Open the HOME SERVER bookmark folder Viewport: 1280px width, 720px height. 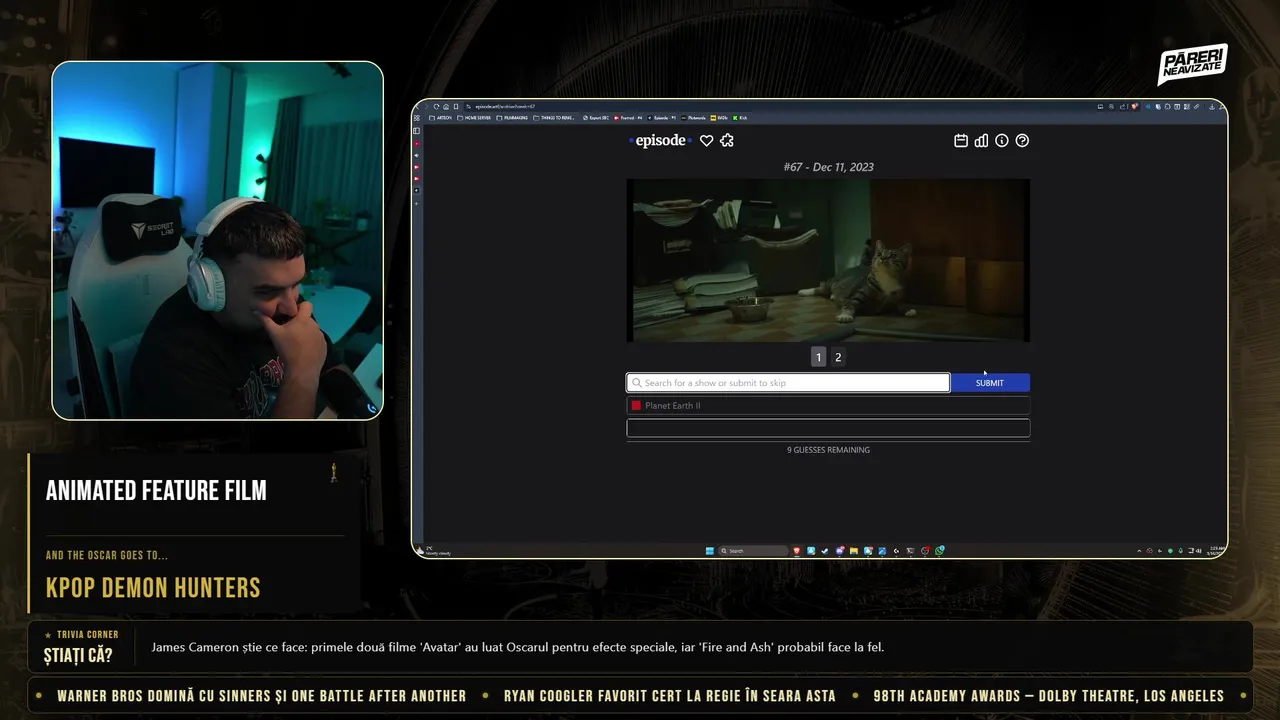tap(474, 118)
